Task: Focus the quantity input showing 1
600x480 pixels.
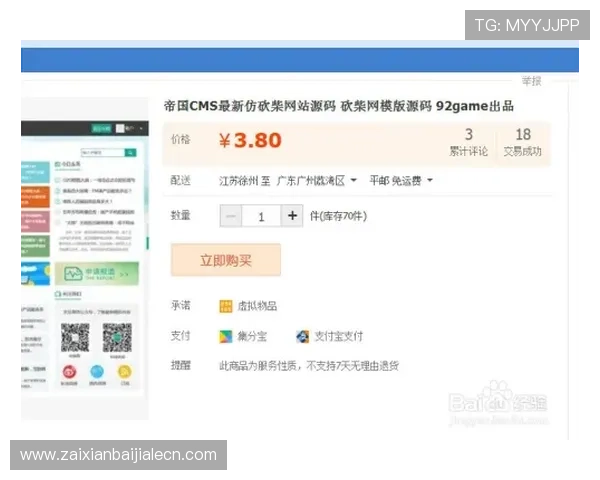Action: [261, 217]
